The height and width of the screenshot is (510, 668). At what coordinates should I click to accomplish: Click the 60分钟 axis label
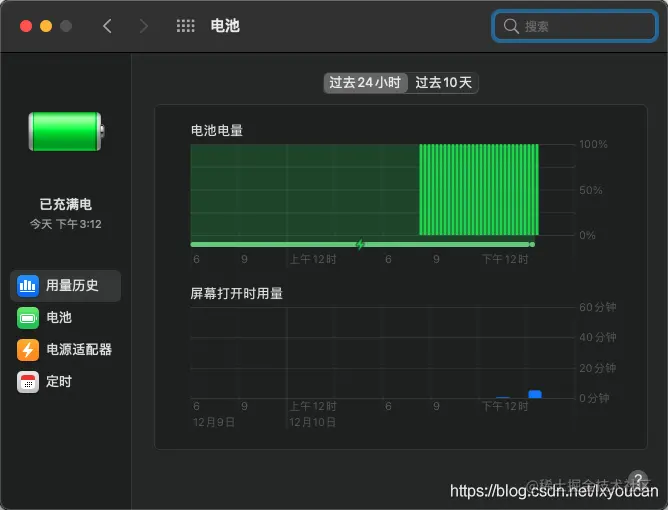click(x=597, y=307)
